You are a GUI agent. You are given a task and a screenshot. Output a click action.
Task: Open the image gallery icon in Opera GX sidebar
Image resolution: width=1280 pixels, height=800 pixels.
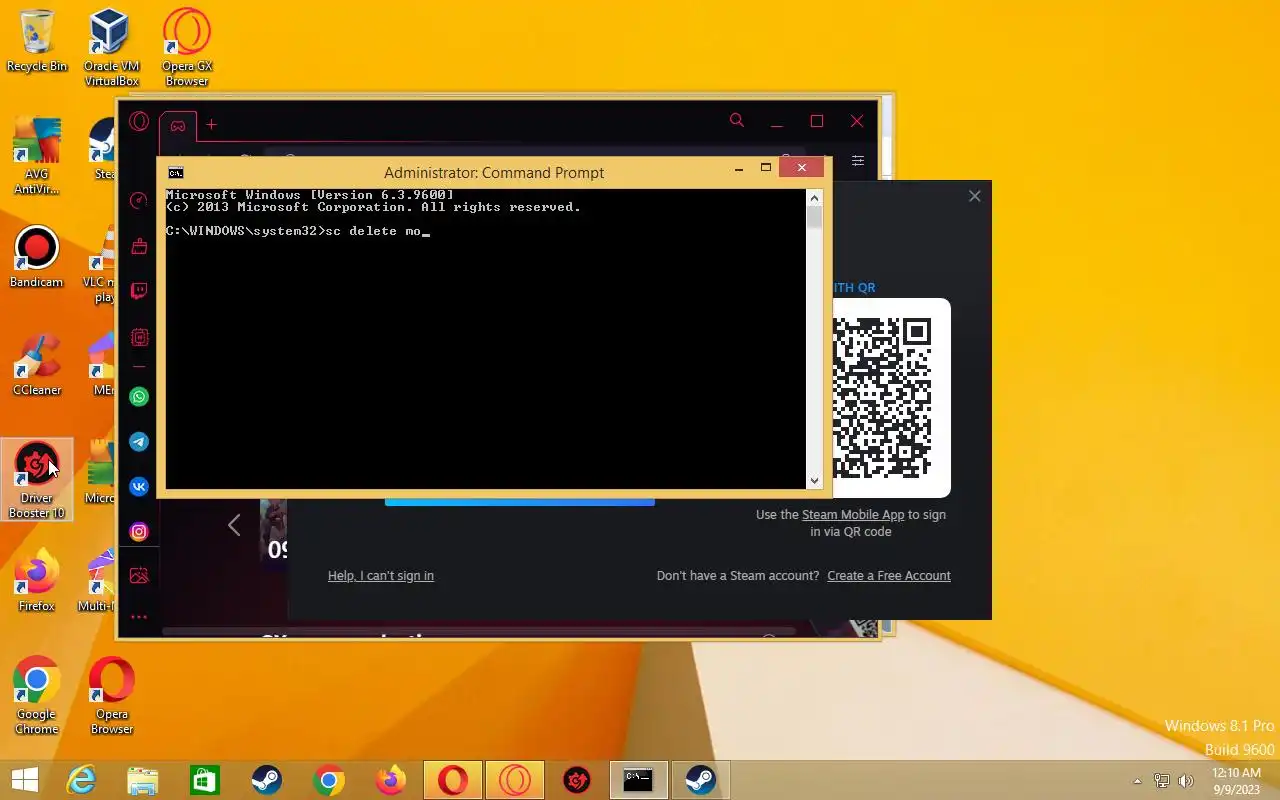tap(139, 576)
